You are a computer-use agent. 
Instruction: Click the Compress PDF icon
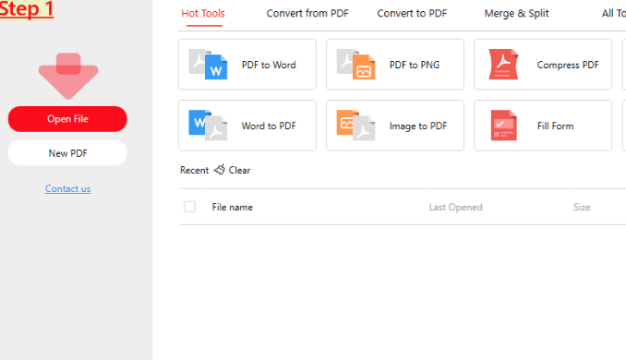click(503, 64)
